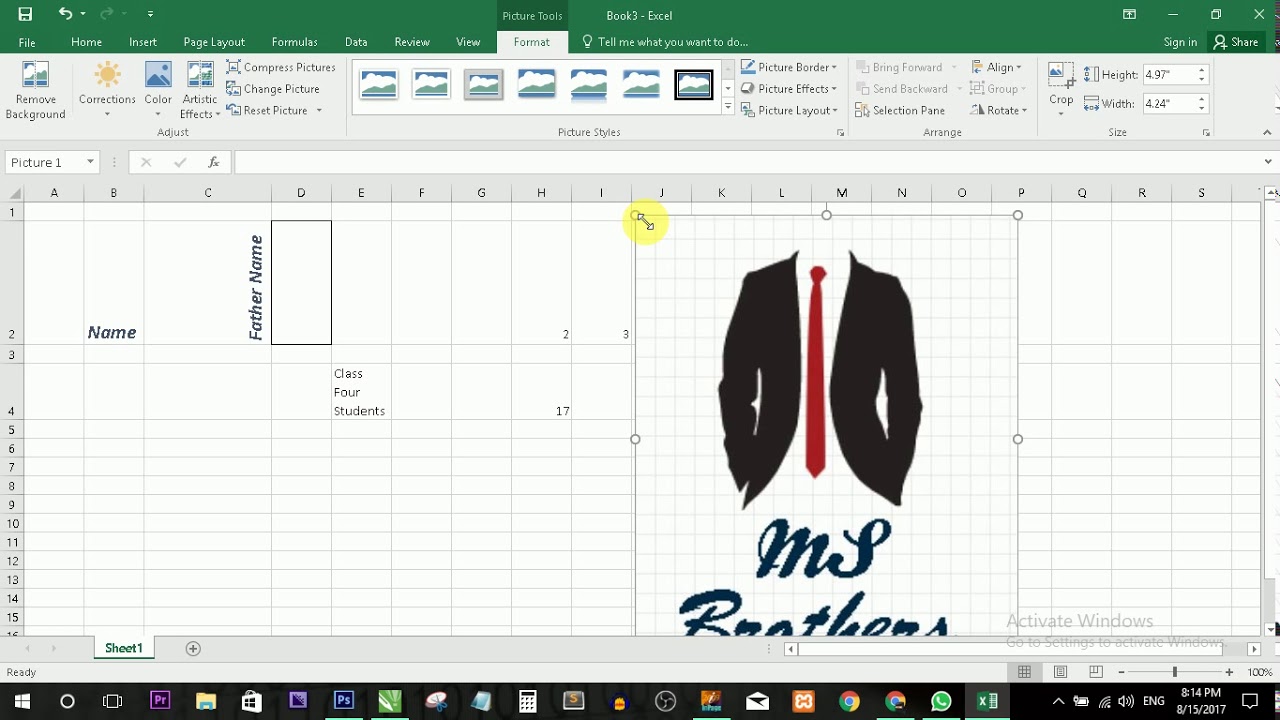Viewport: 1280px width, 720px height.
Task: Click the zoom in plus button
Action: (x=1229, y=672)
